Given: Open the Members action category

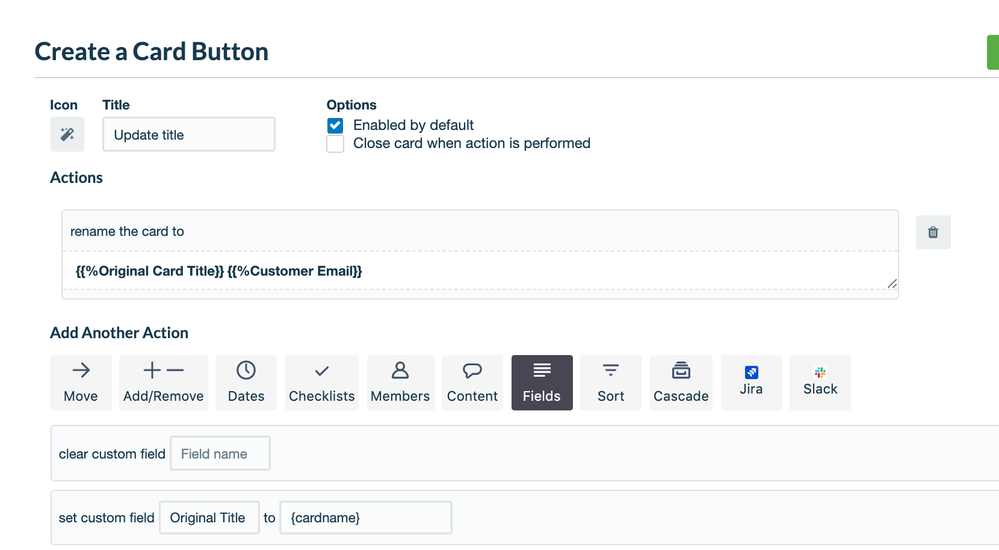Looking at the screenshot, I should [x=400, y=382].
